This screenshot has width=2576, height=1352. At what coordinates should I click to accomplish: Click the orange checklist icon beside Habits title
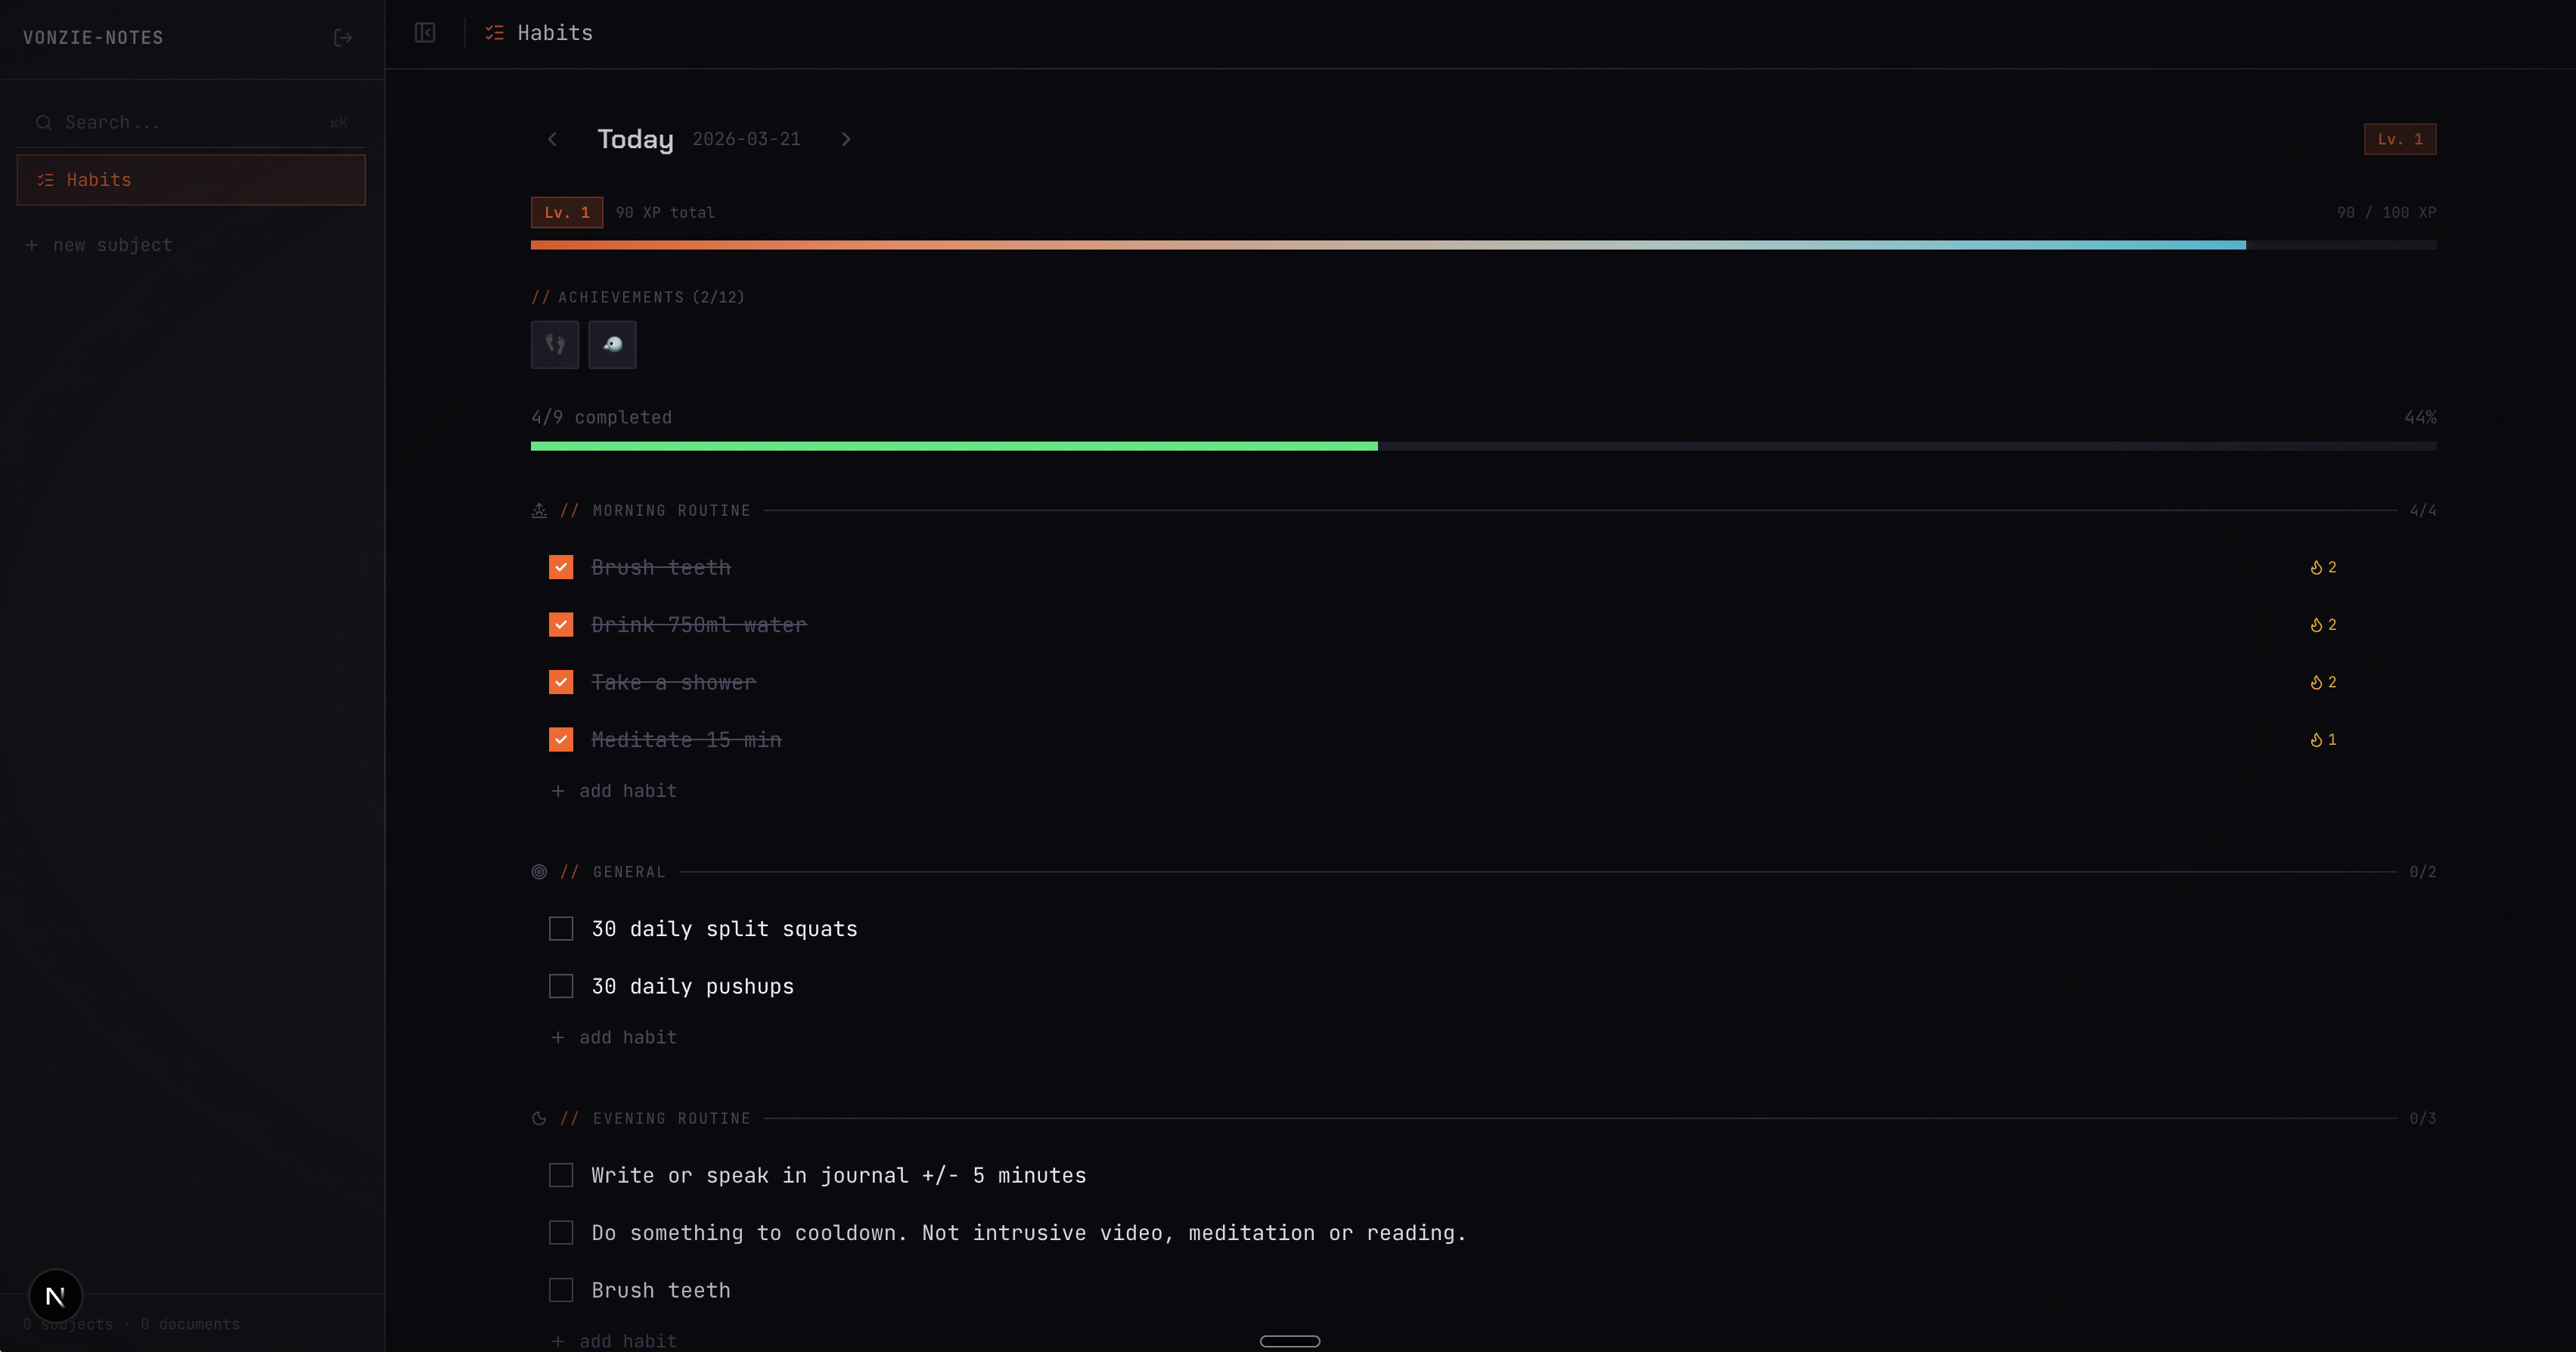(493, 33)
